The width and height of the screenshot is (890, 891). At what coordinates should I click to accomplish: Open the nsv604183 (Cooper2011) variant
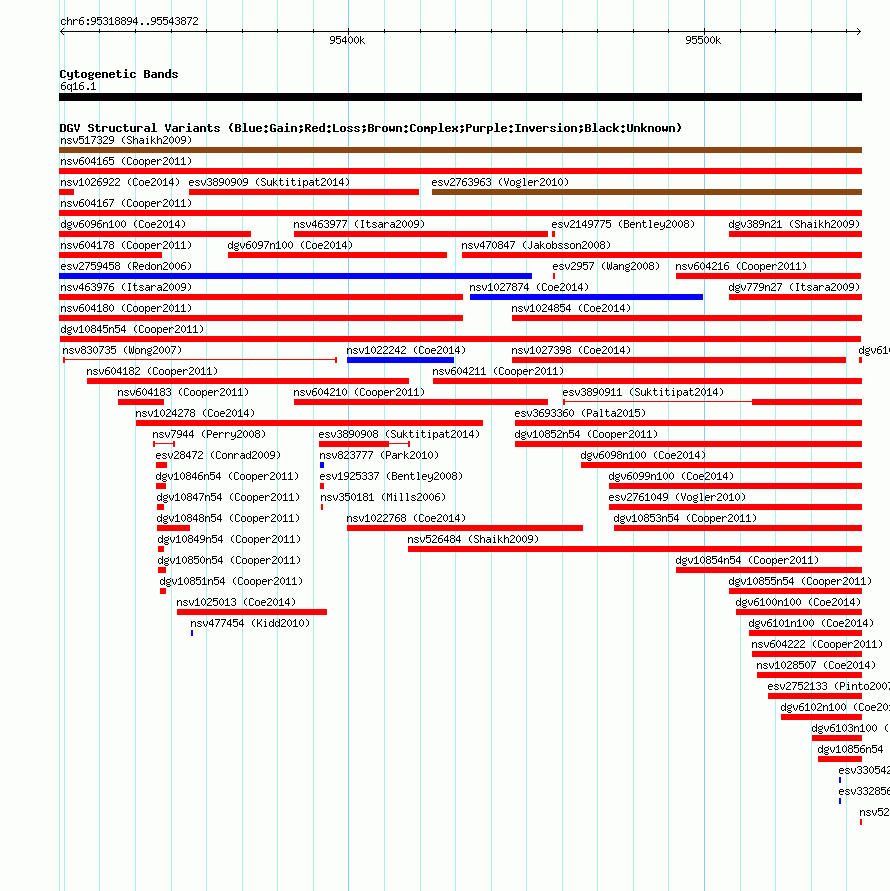pyautogui.click(x=183, y=393)
